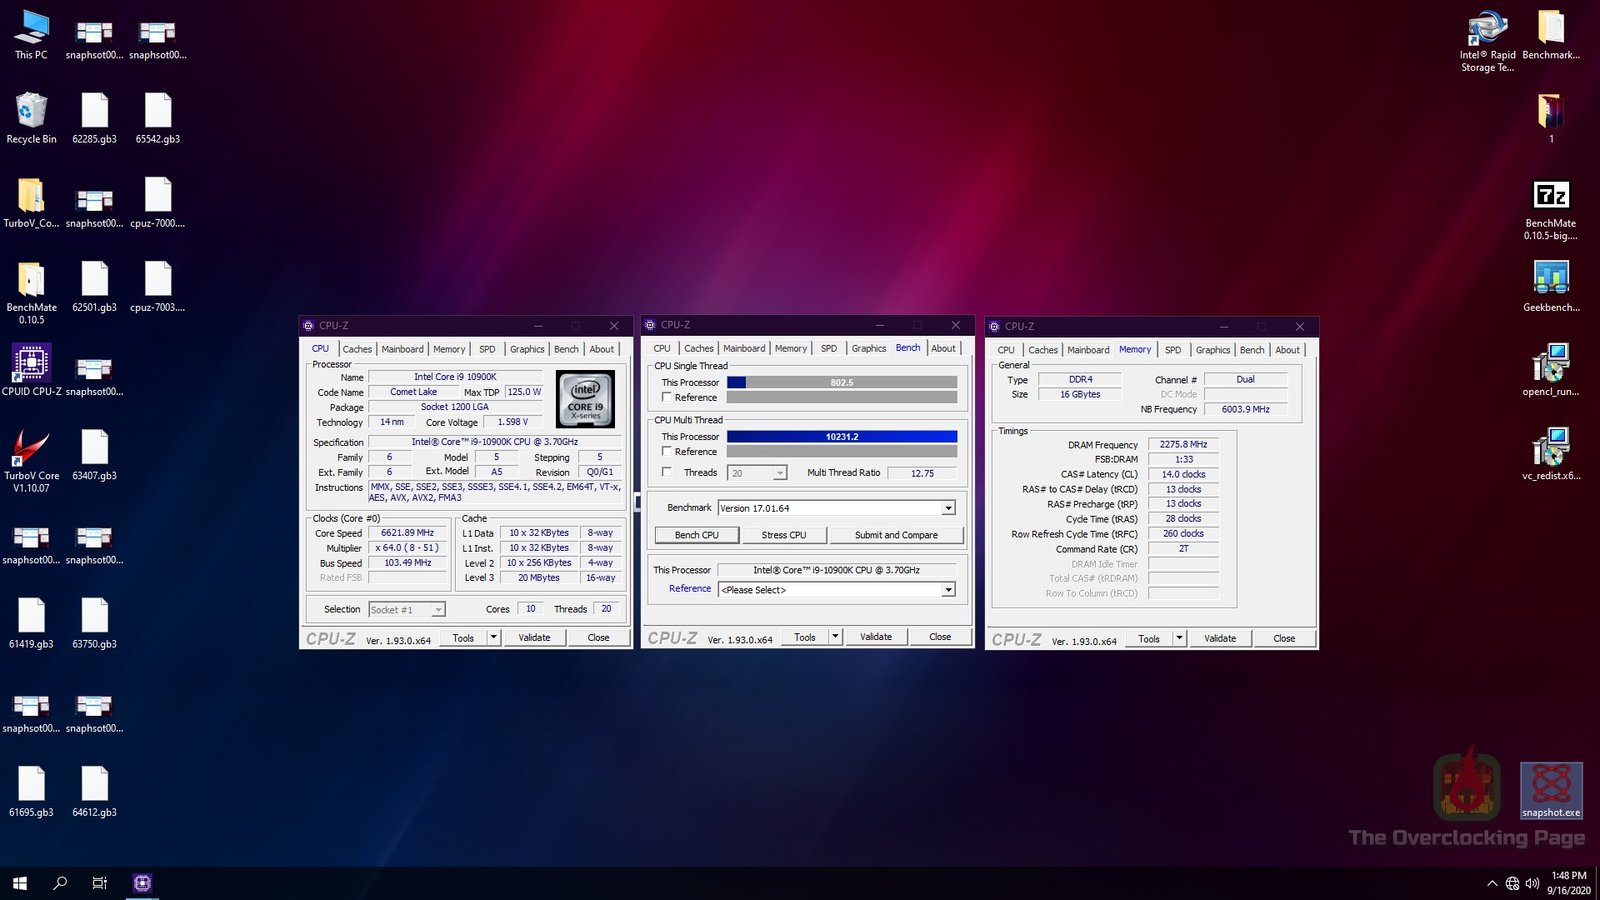Check Reference under CPU Multi Thread
Screen dimensions: 1600x900
667,451
